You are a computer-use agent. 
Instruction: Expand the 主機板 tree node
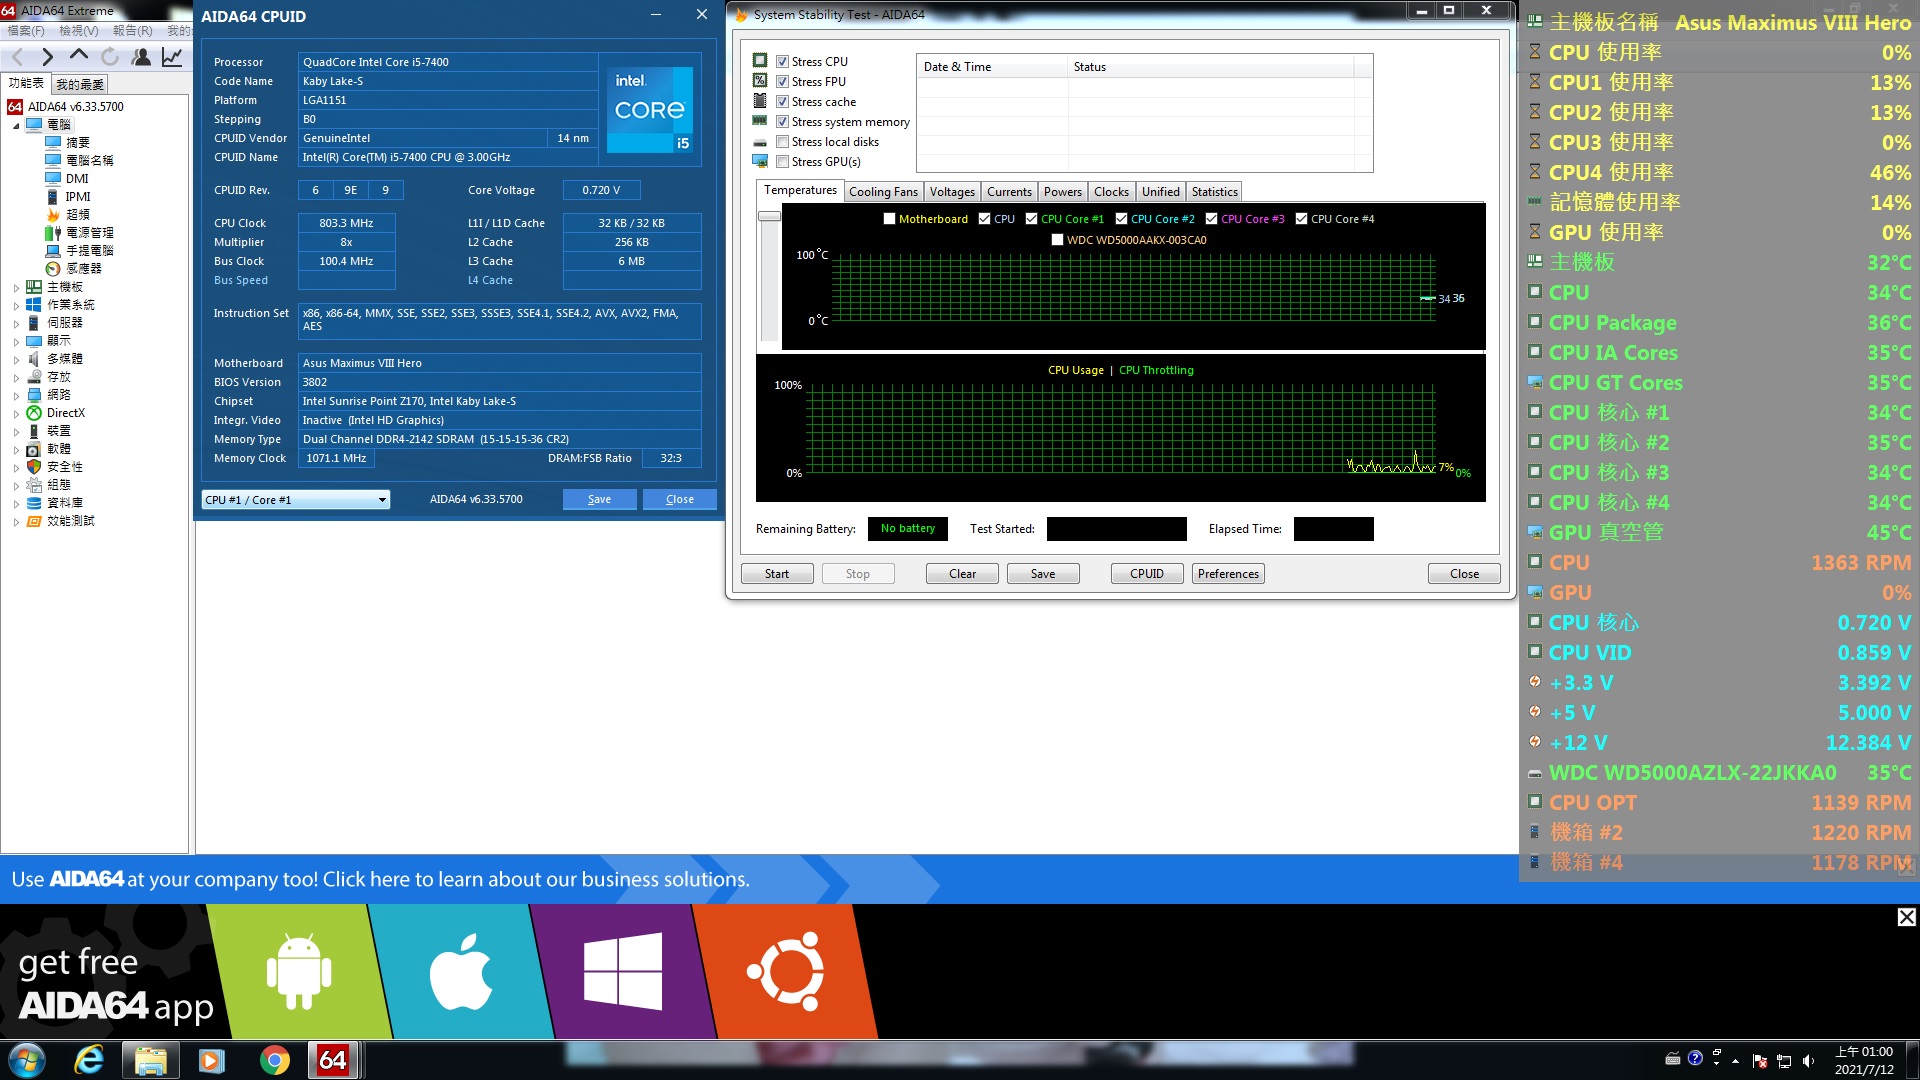pyautogui.click(x=16, y=288)
